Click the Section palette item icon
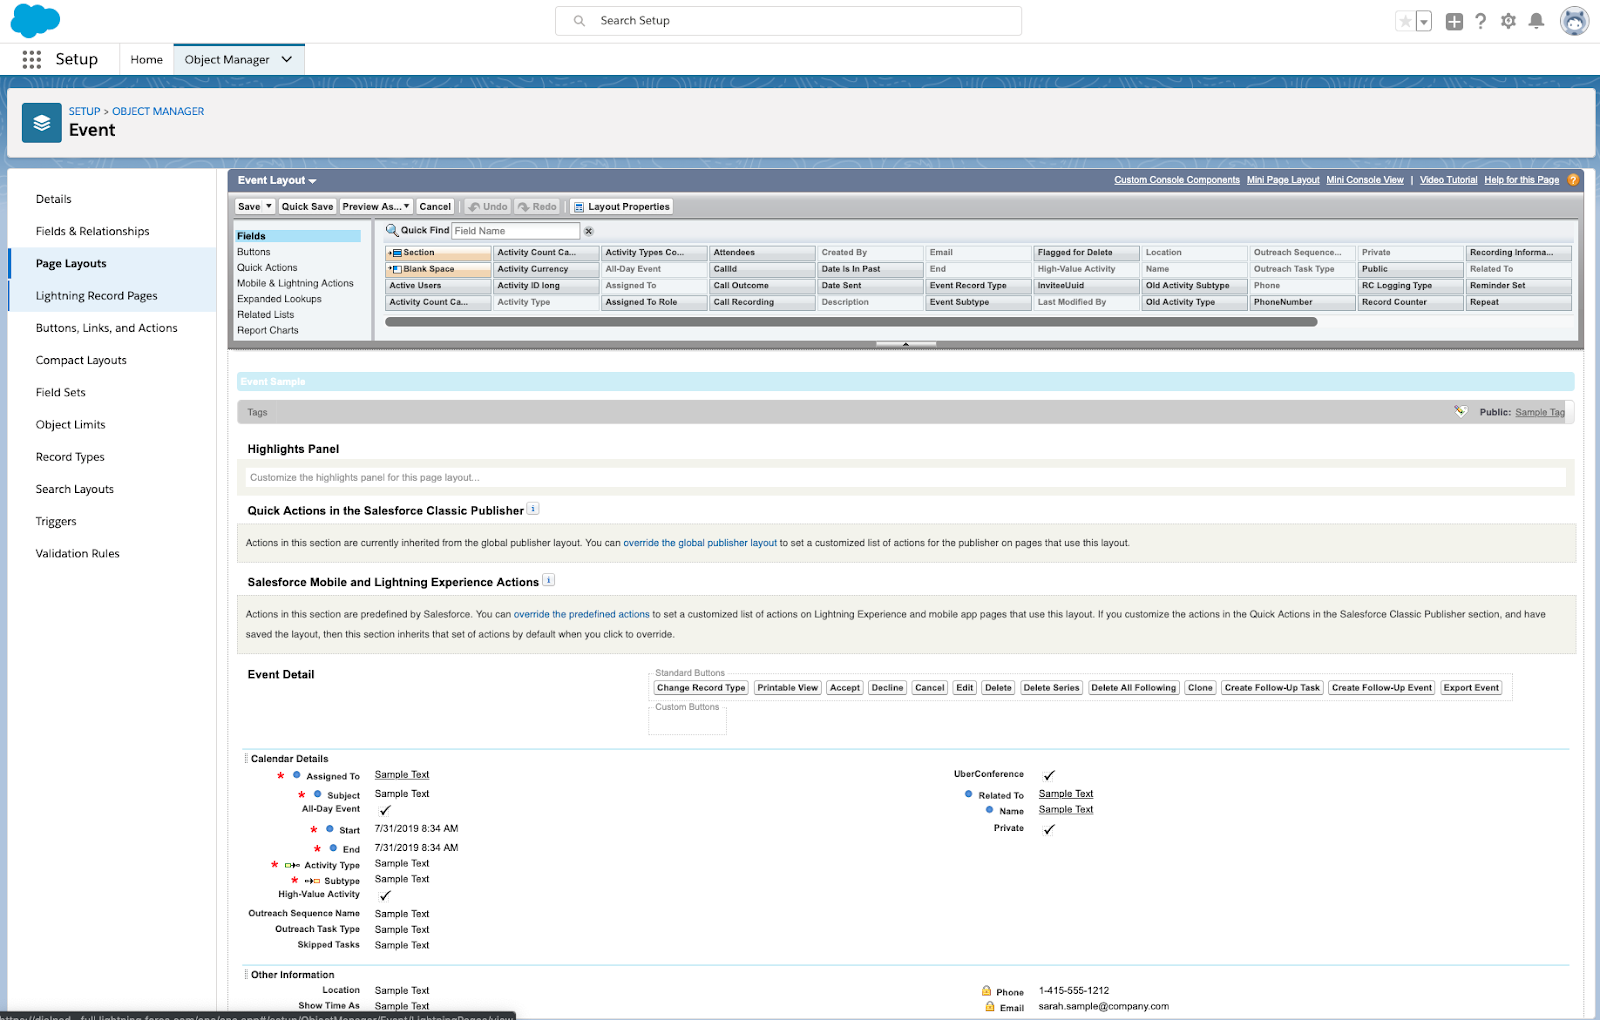The image size is (1600, 1020). [x=395, y=253]
